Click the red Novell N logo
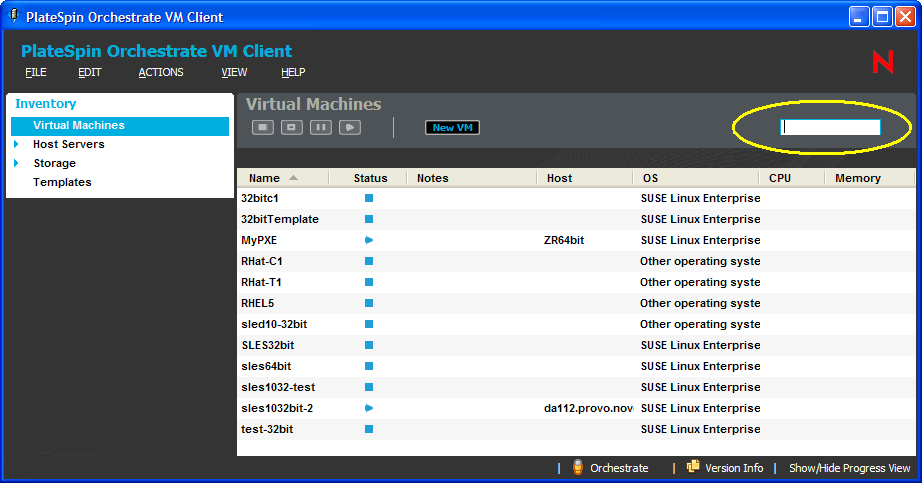 click(x=883, y=62)
